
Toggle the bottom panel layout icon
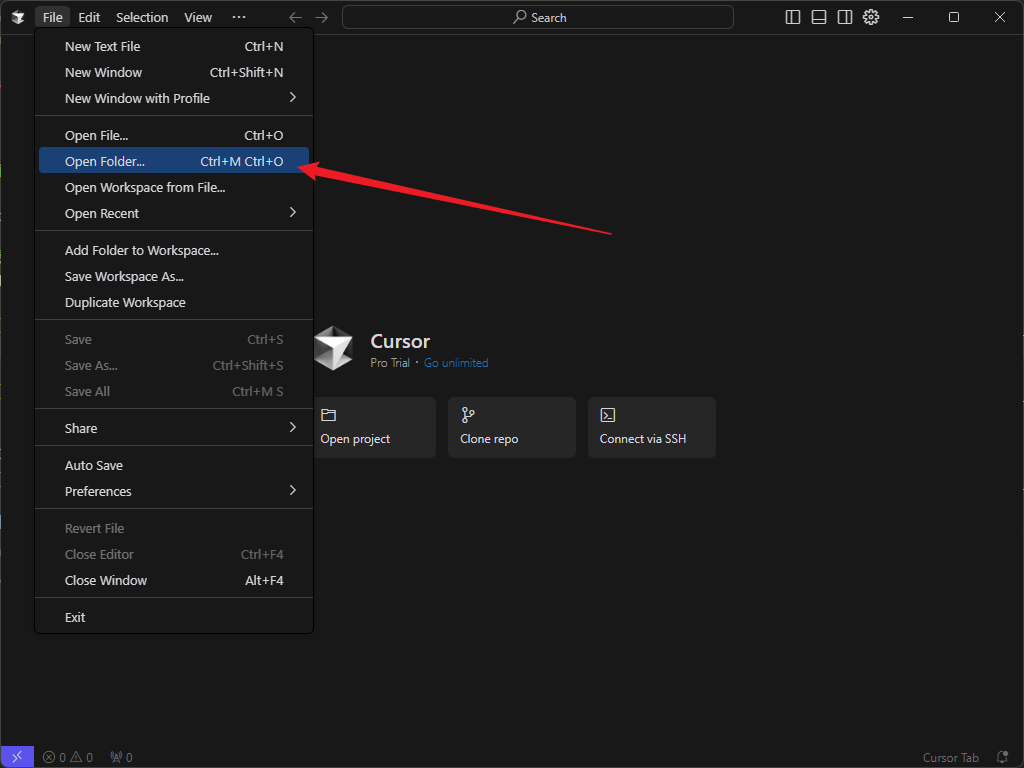click(x=819, y=18)
